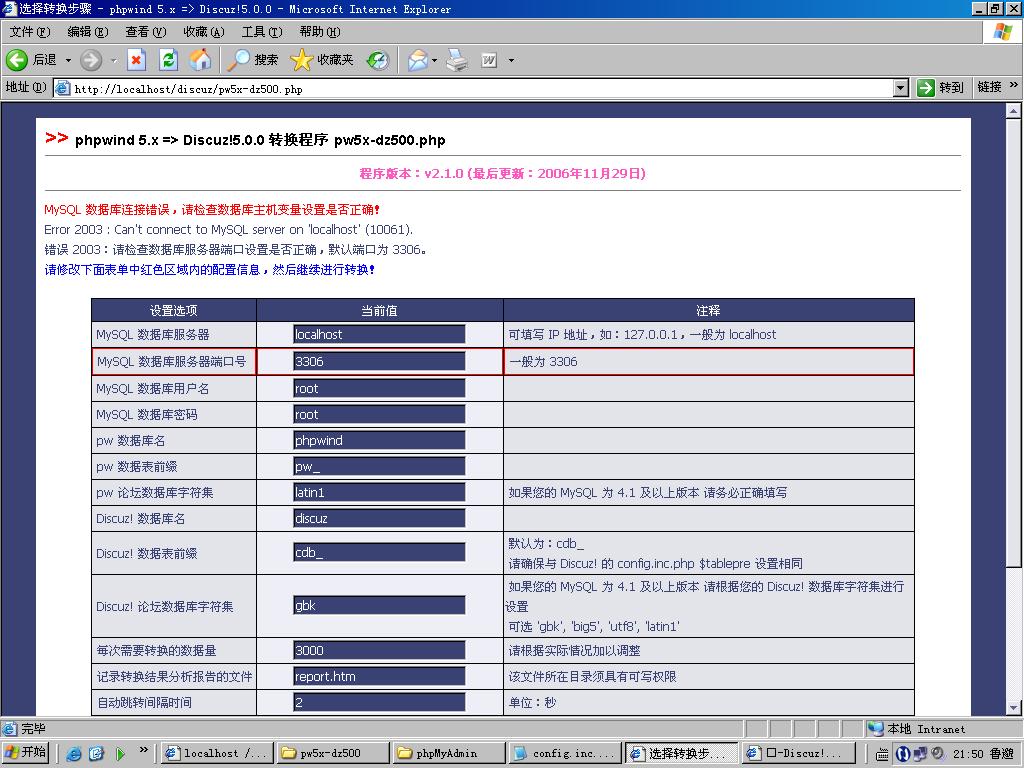This screenshot has width=1024, height=768.
Task: Open the 查看 menu
Action: click(x=146, y=31)
